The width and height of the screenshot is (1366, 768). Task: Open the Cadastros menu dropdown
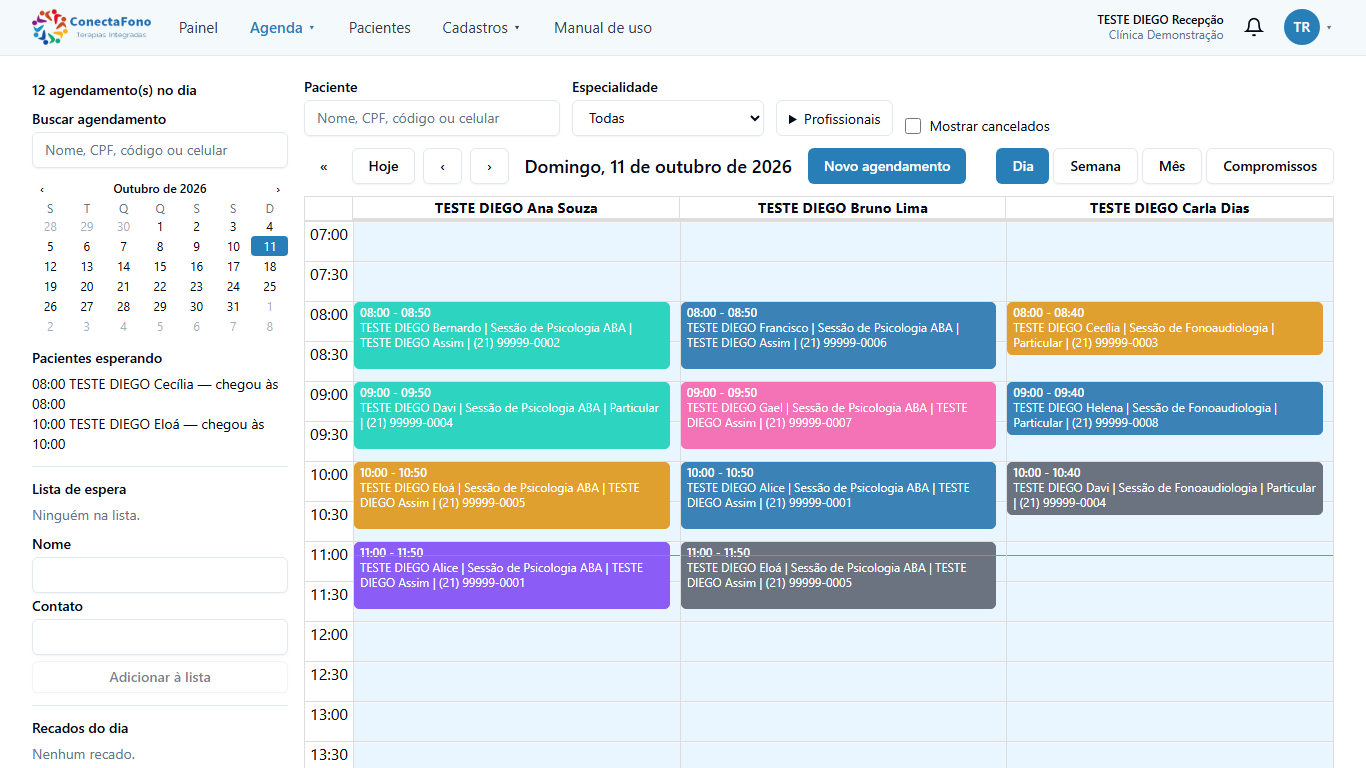point(481,28)
